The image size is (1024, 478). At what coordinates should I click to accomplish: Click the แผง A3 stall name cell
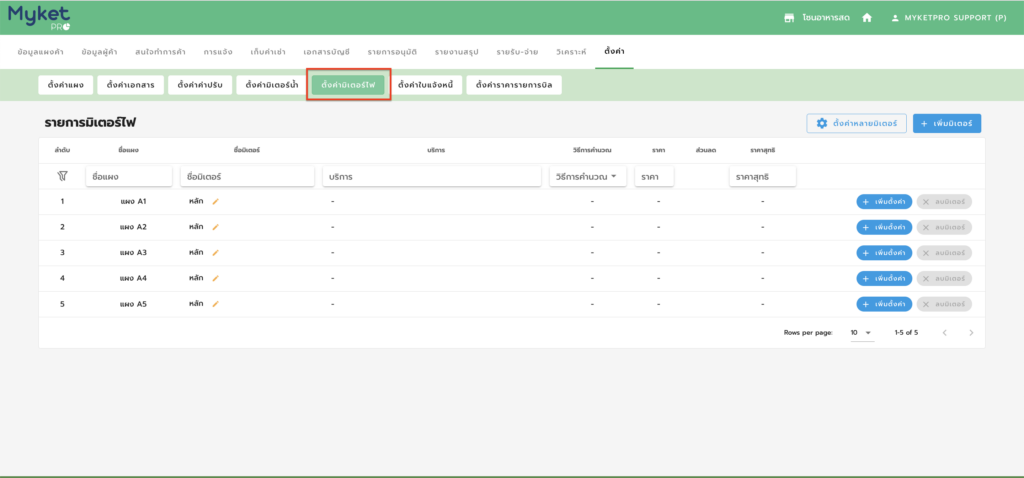[134, 253]
